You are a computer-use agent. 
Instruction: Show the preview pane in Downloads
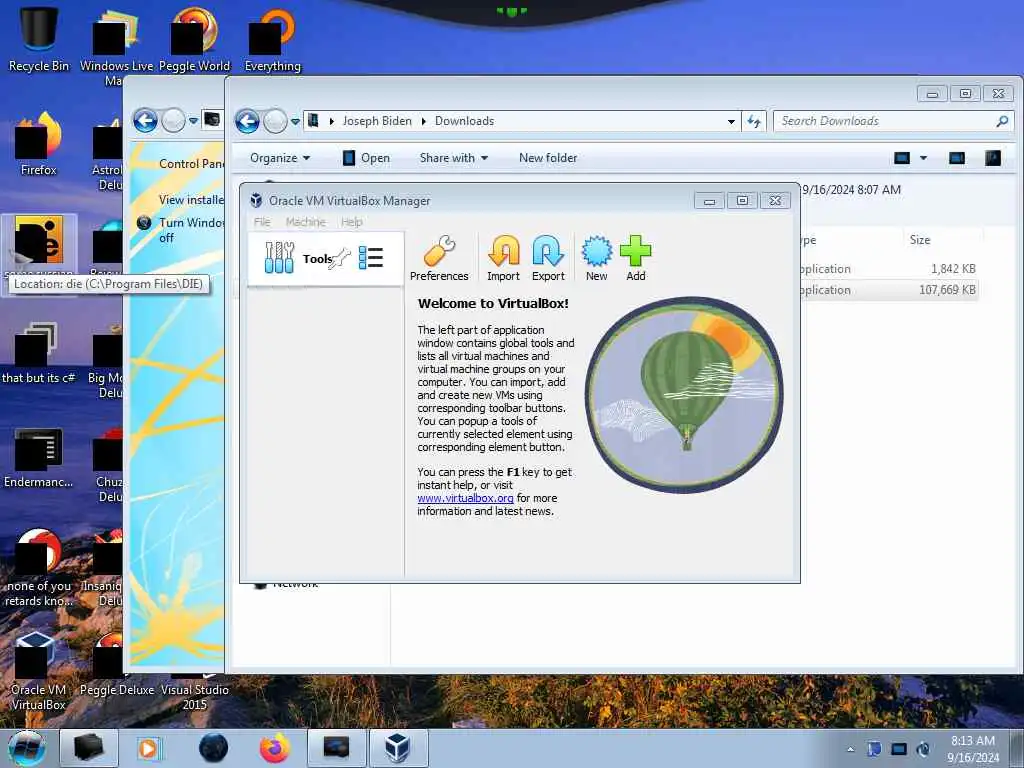pyautogui.click(x=957, y=158)
